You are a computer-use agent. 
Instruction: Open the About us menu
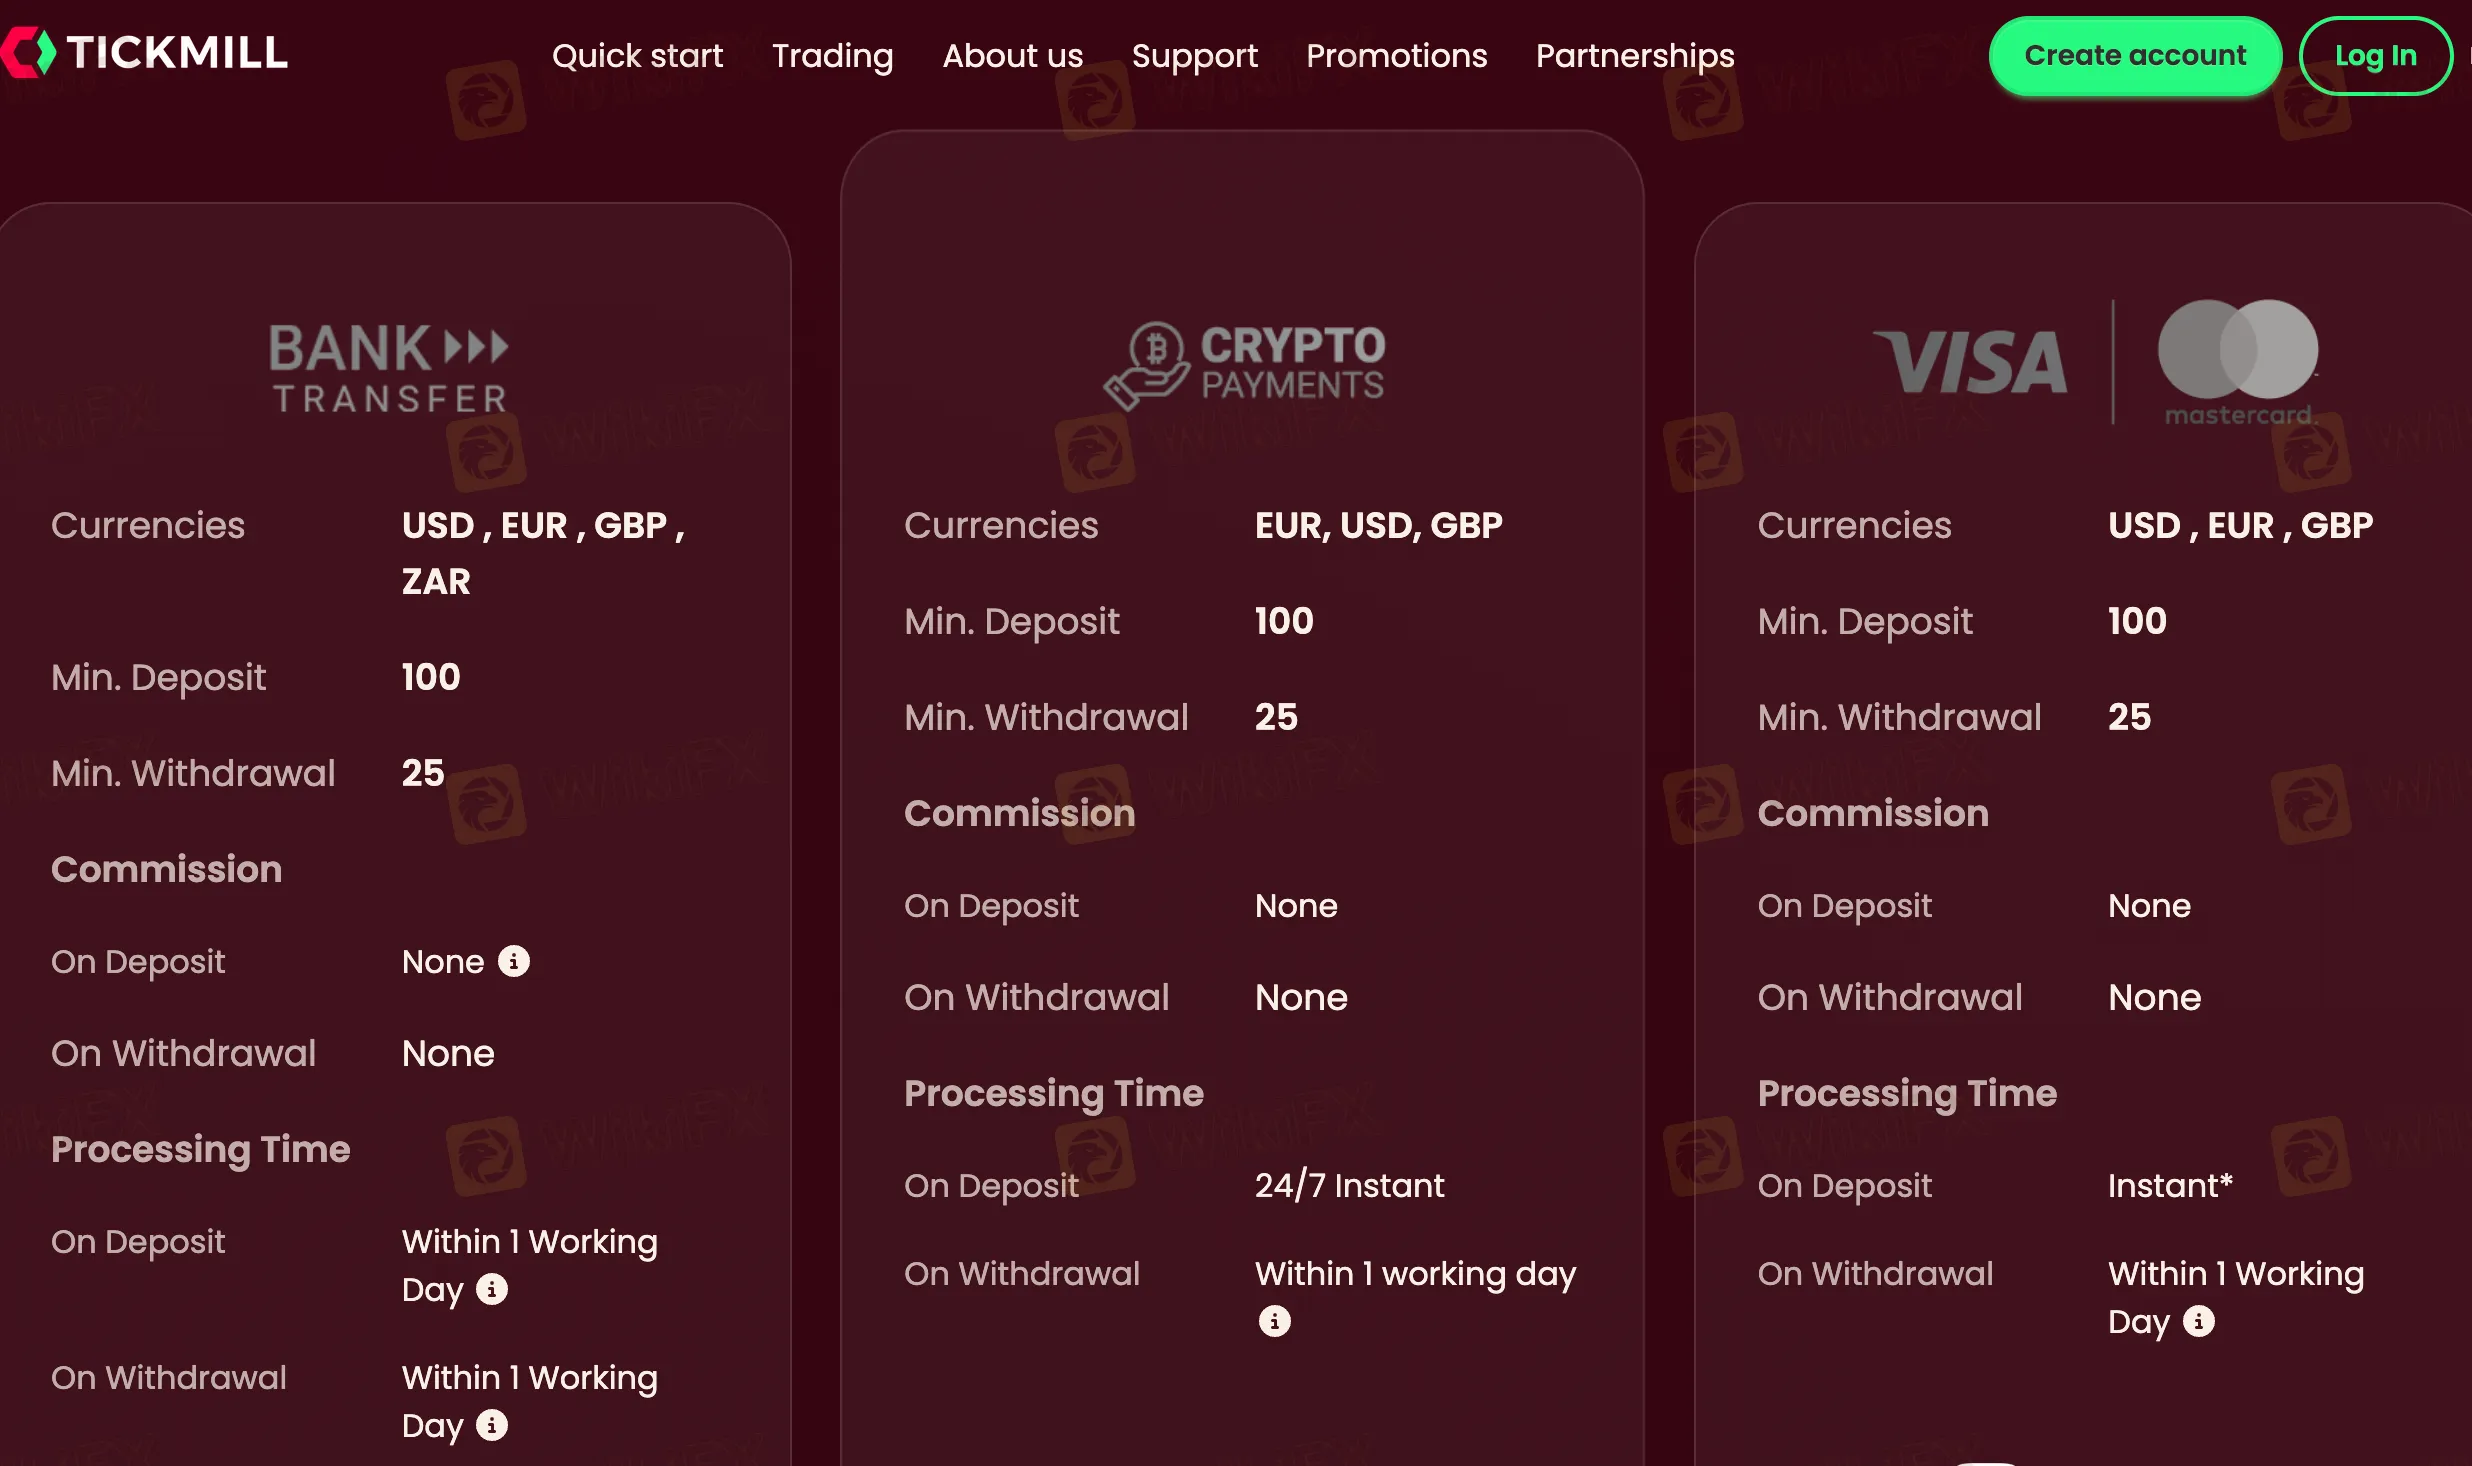[x=1012, y=55]
